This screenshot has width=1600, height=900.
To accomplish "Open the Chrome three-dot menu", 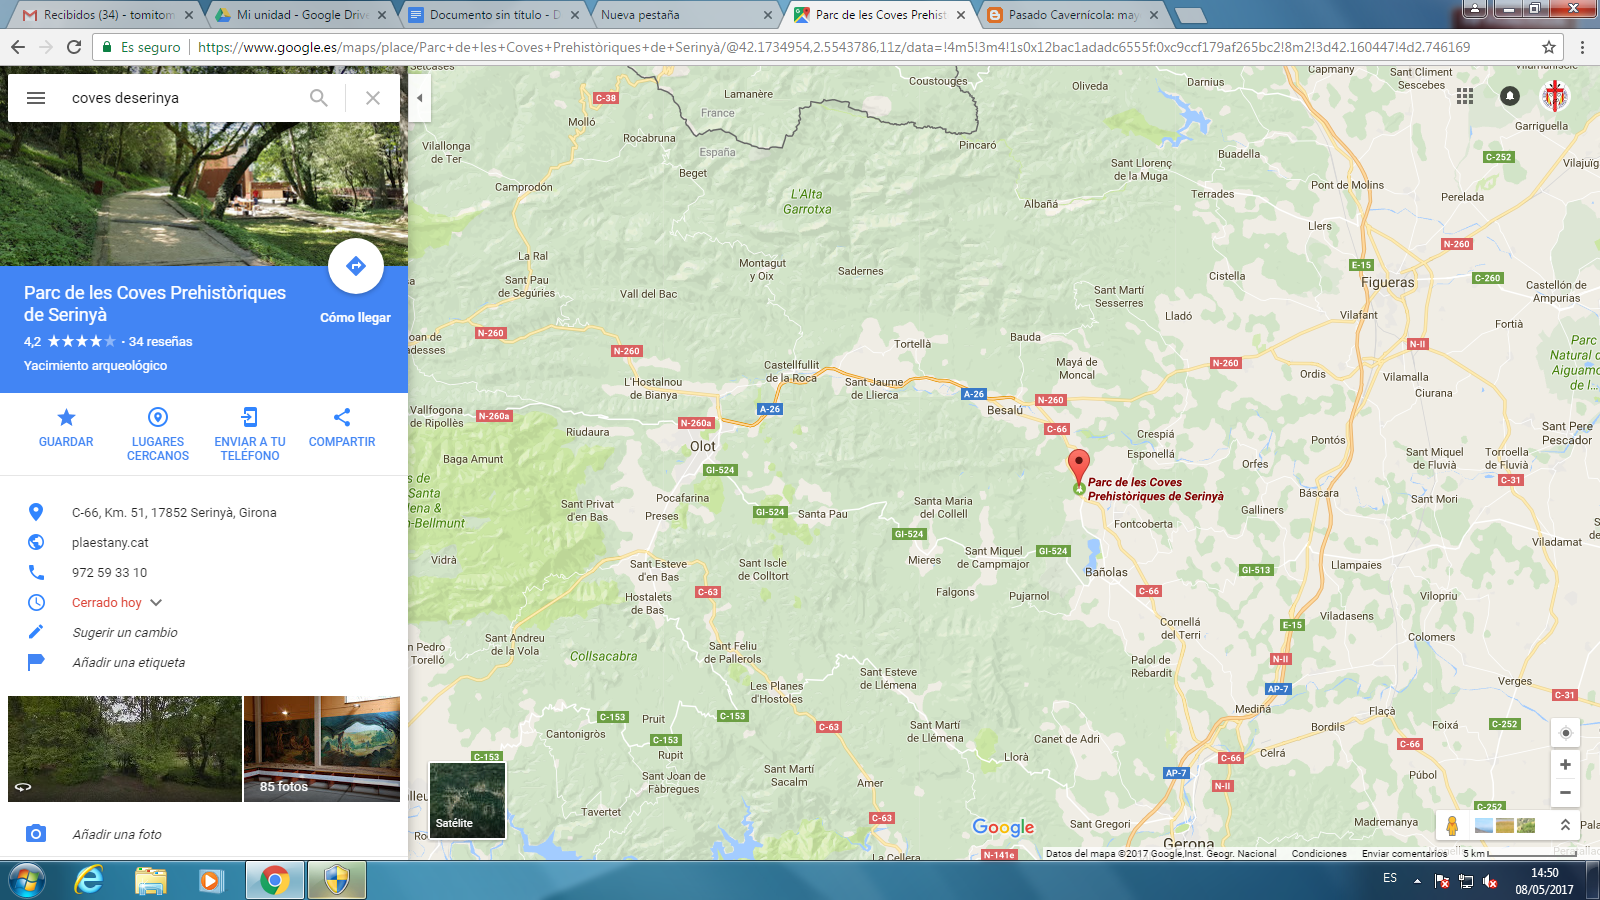I will (x=1582, y=47).
